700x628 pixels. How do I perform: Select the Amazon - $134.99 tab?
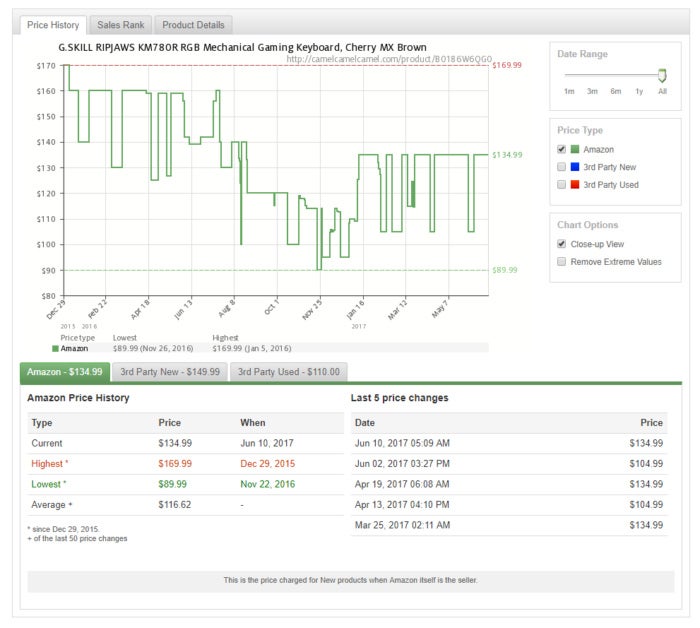coord(65,372)
